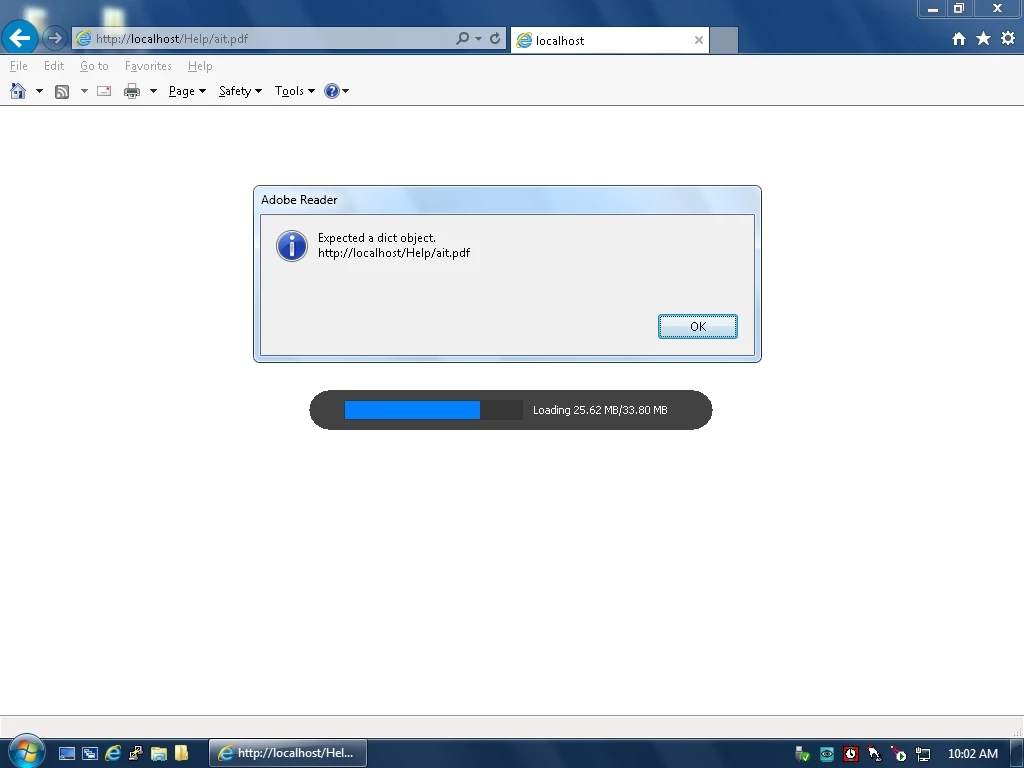The image size is (1024, 768).
Task: Open Favorites with the star icon
Action: [x=984, y=39]
